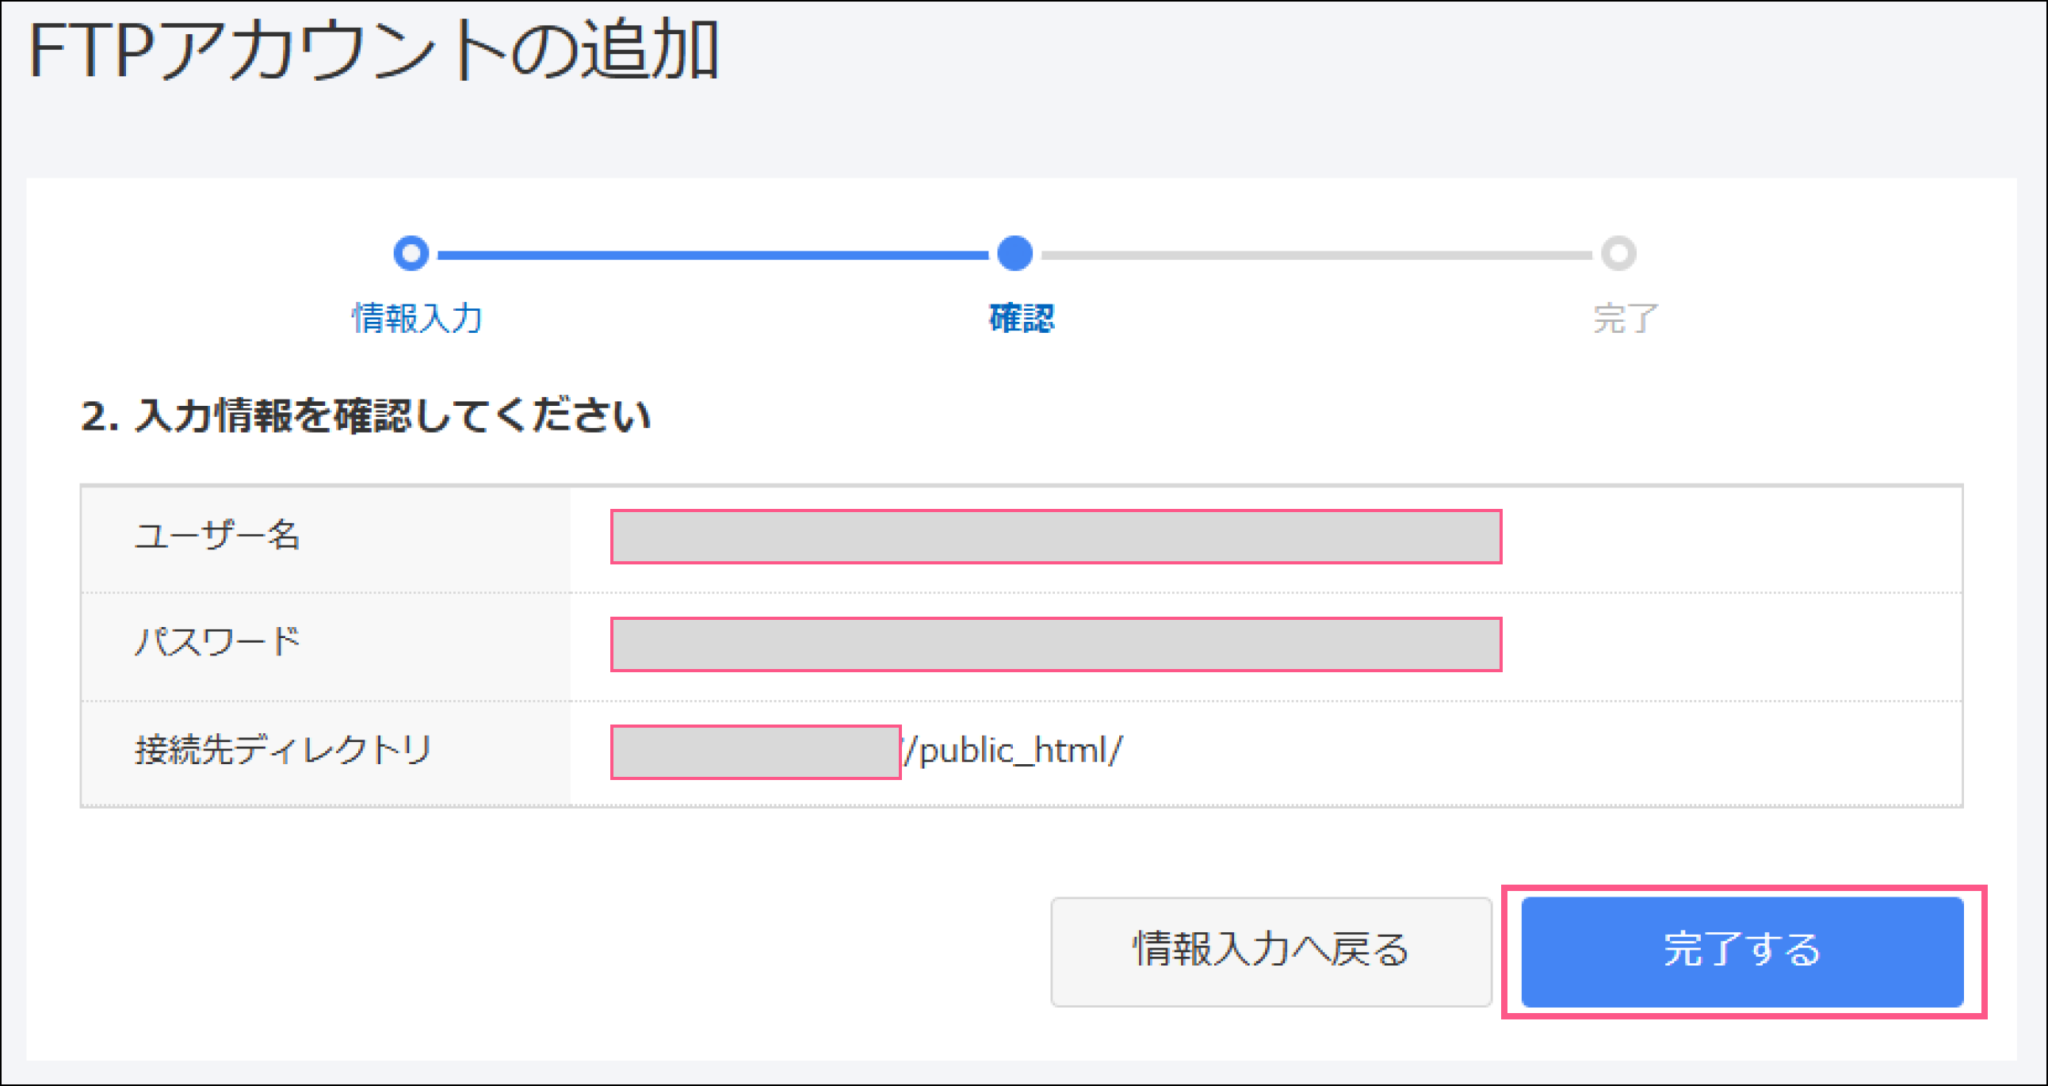Image resolution: width=2048 pixels, height=1086 pixels.
Task: Click the 情報入力へ戻る button
Action: click(1270, 950)
